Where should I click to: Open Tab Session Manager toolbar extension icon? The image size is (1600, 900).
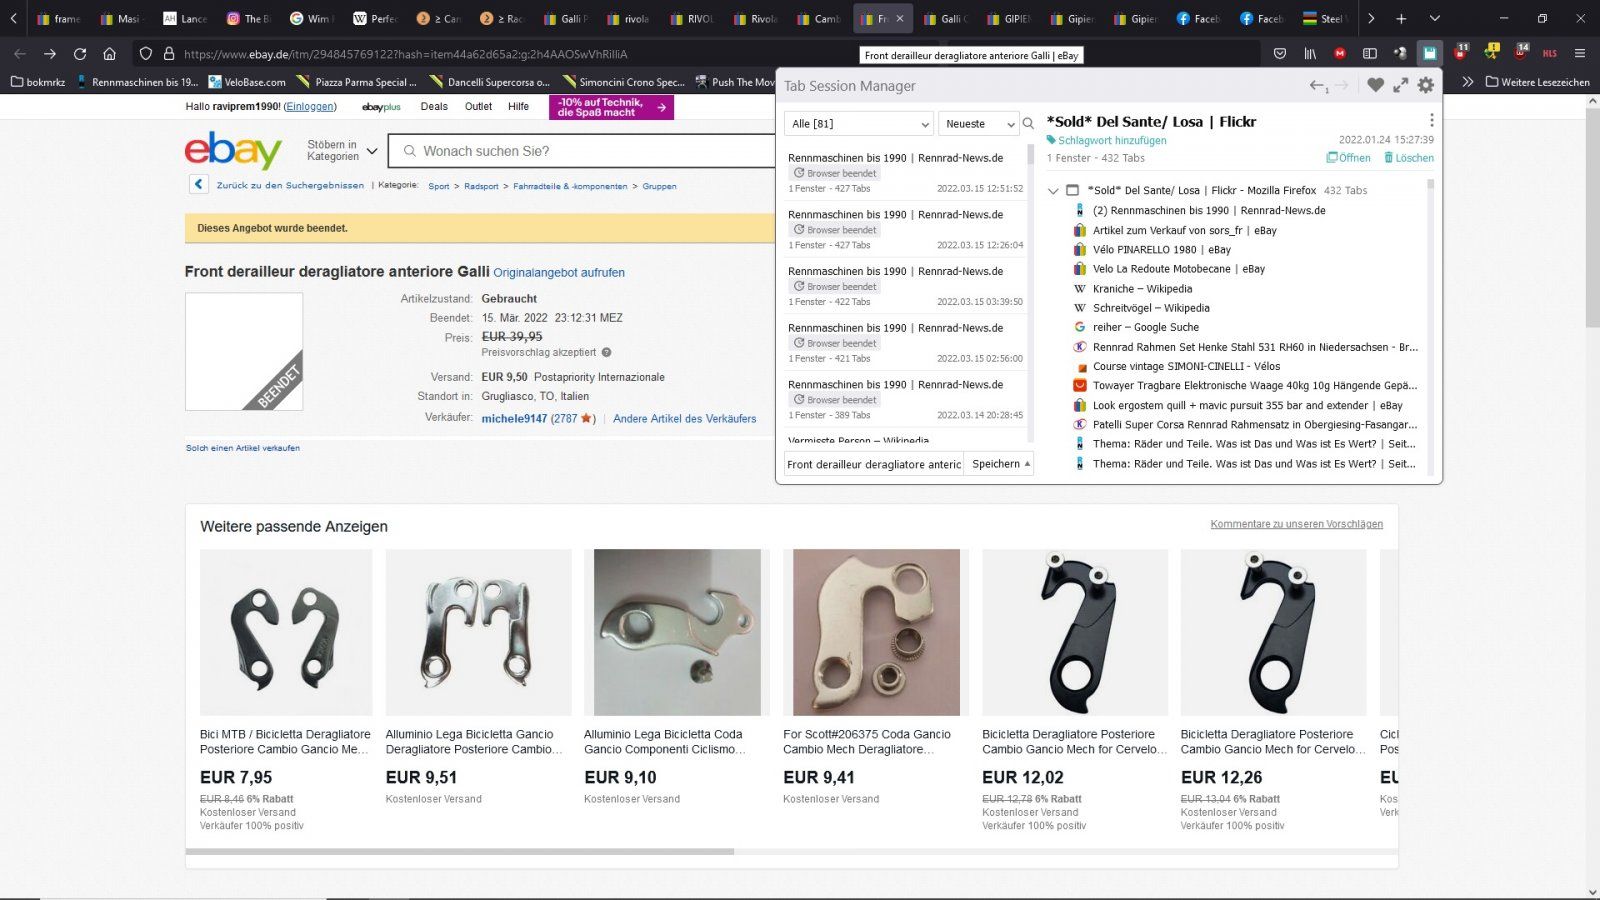(1429, 53)
